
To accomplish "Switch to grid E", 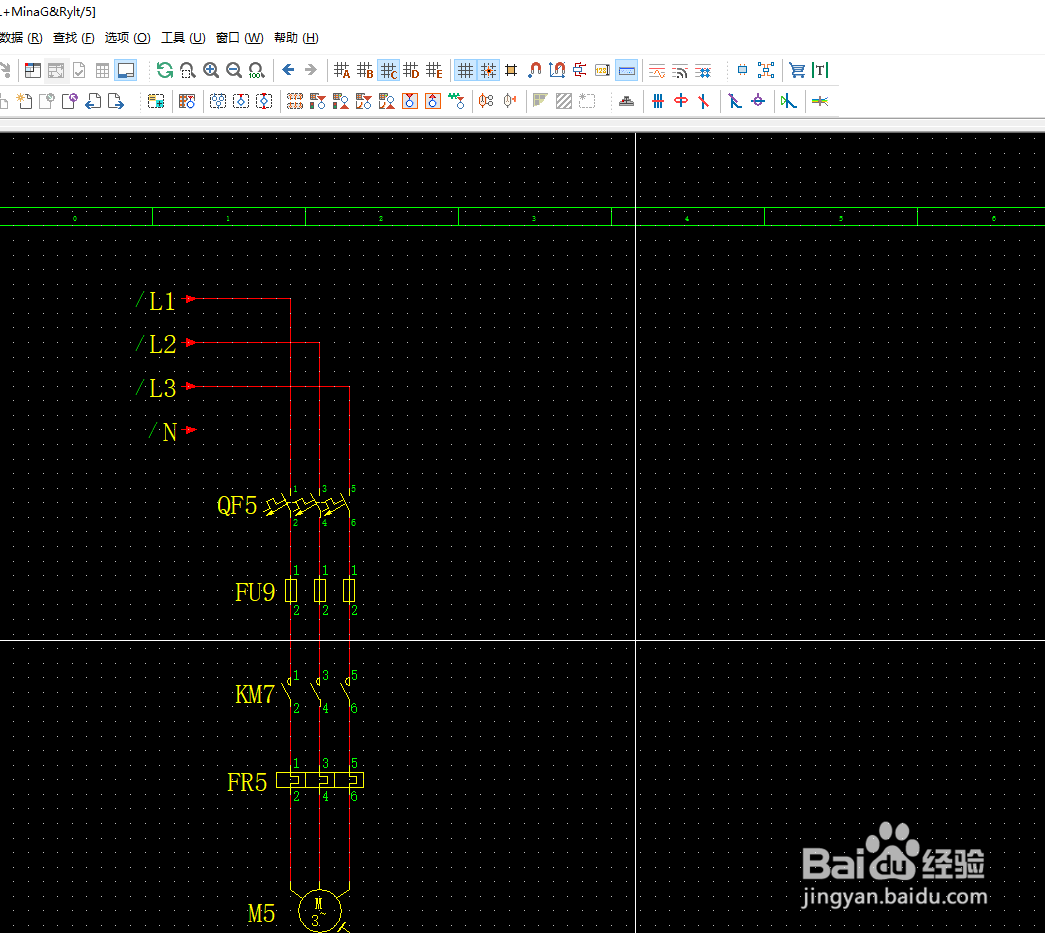I will (x=435, y=70).
